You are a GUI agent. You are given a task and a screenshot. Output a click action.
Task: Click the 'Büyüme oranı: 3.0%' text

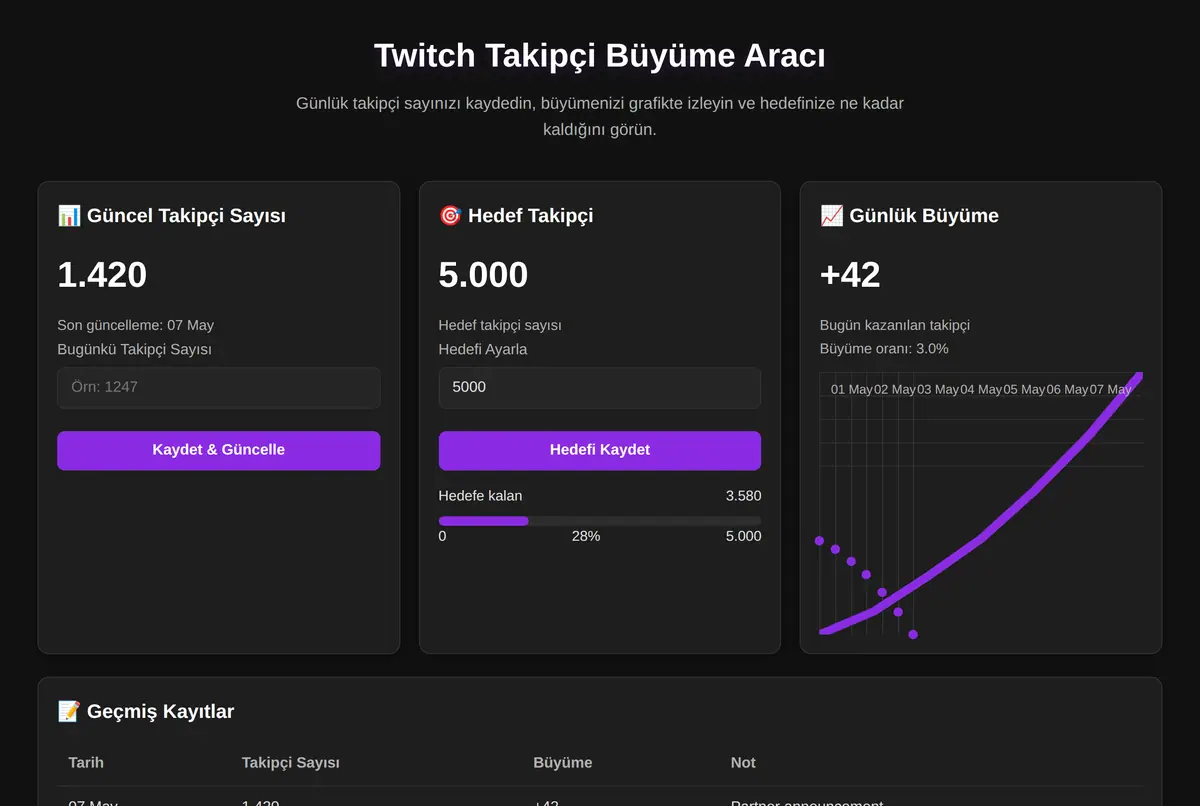coord(884,349)
